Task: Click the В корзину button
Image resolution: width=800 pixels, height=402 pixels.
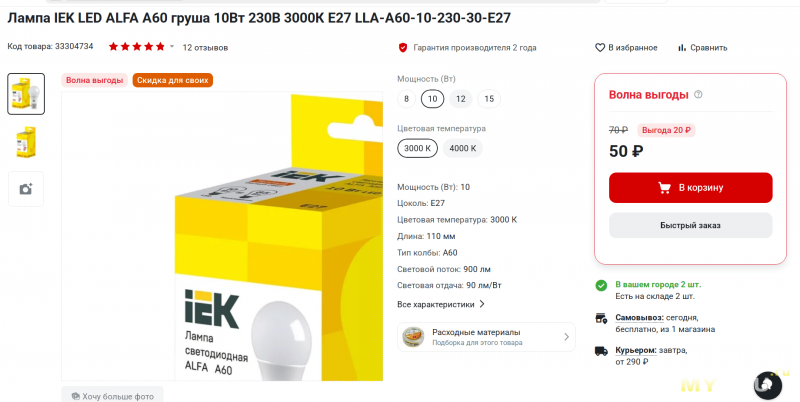Action: point(690,188)
